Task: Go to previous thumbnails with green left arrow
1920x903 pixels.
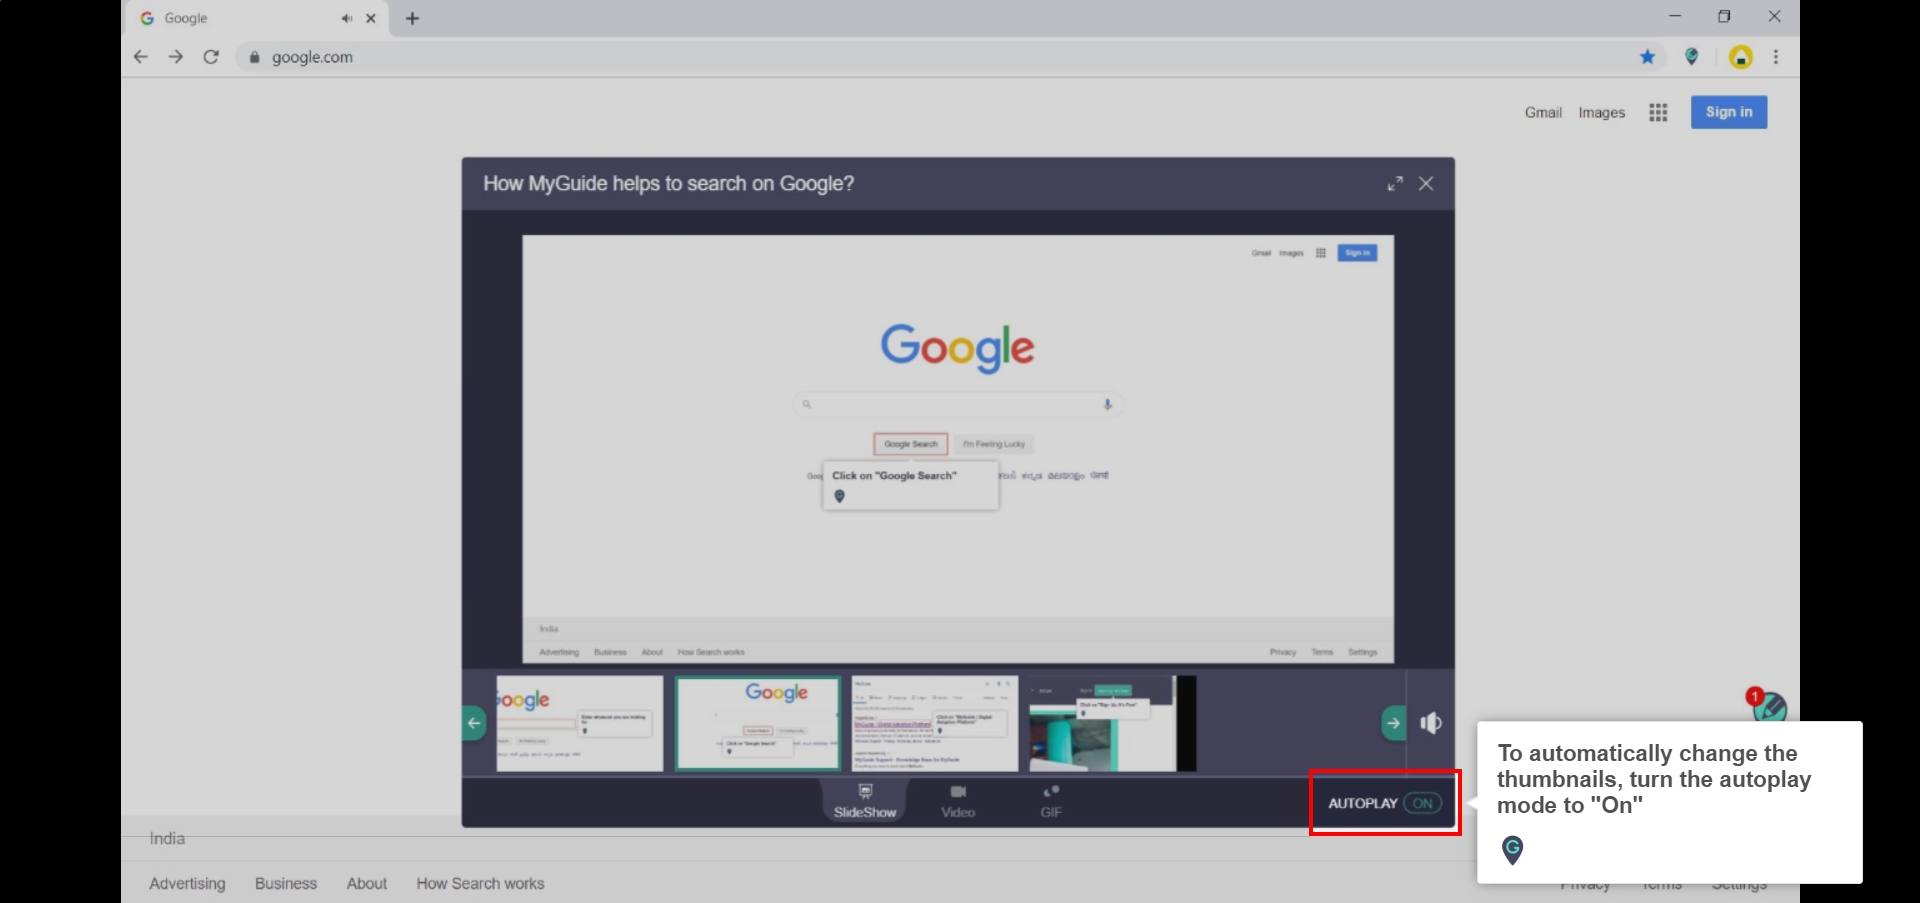Action: pyautogui.click(x=474, y=723)
